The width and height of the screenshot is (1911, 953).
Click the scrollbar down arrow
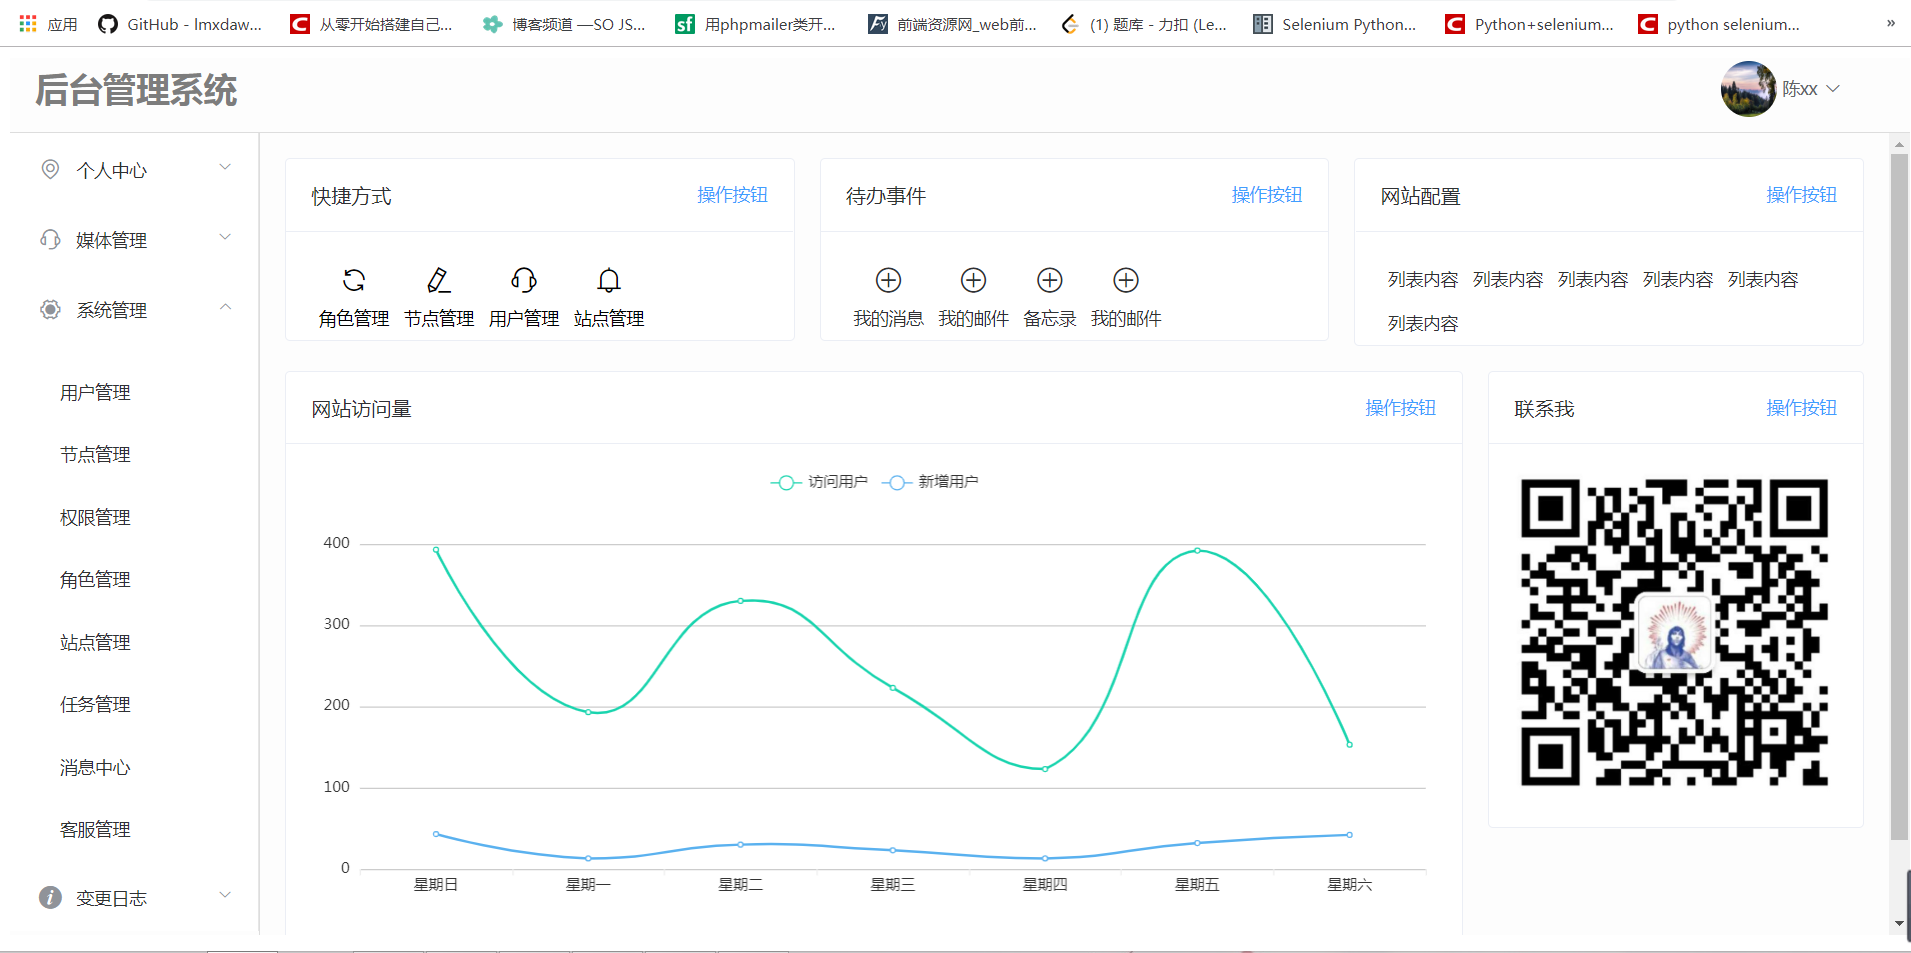click(x=1899, y=924)
